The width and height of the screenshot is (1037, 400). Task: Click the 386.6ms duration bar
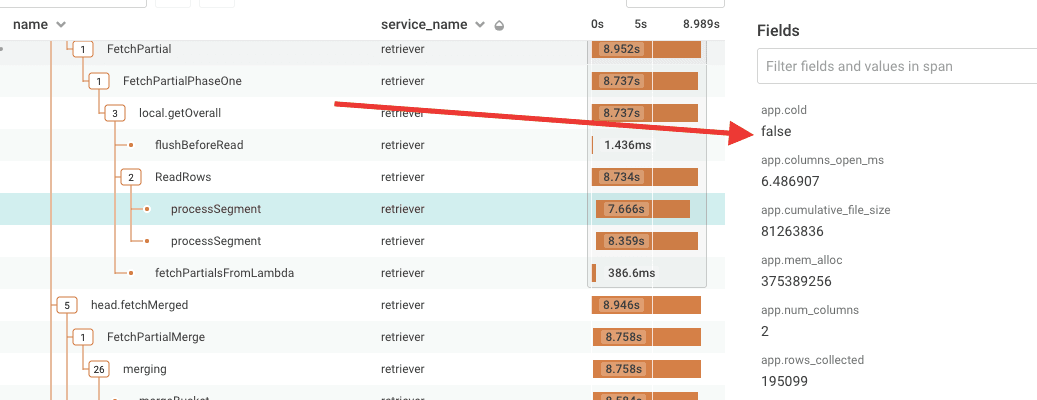(x=594, y=273)
